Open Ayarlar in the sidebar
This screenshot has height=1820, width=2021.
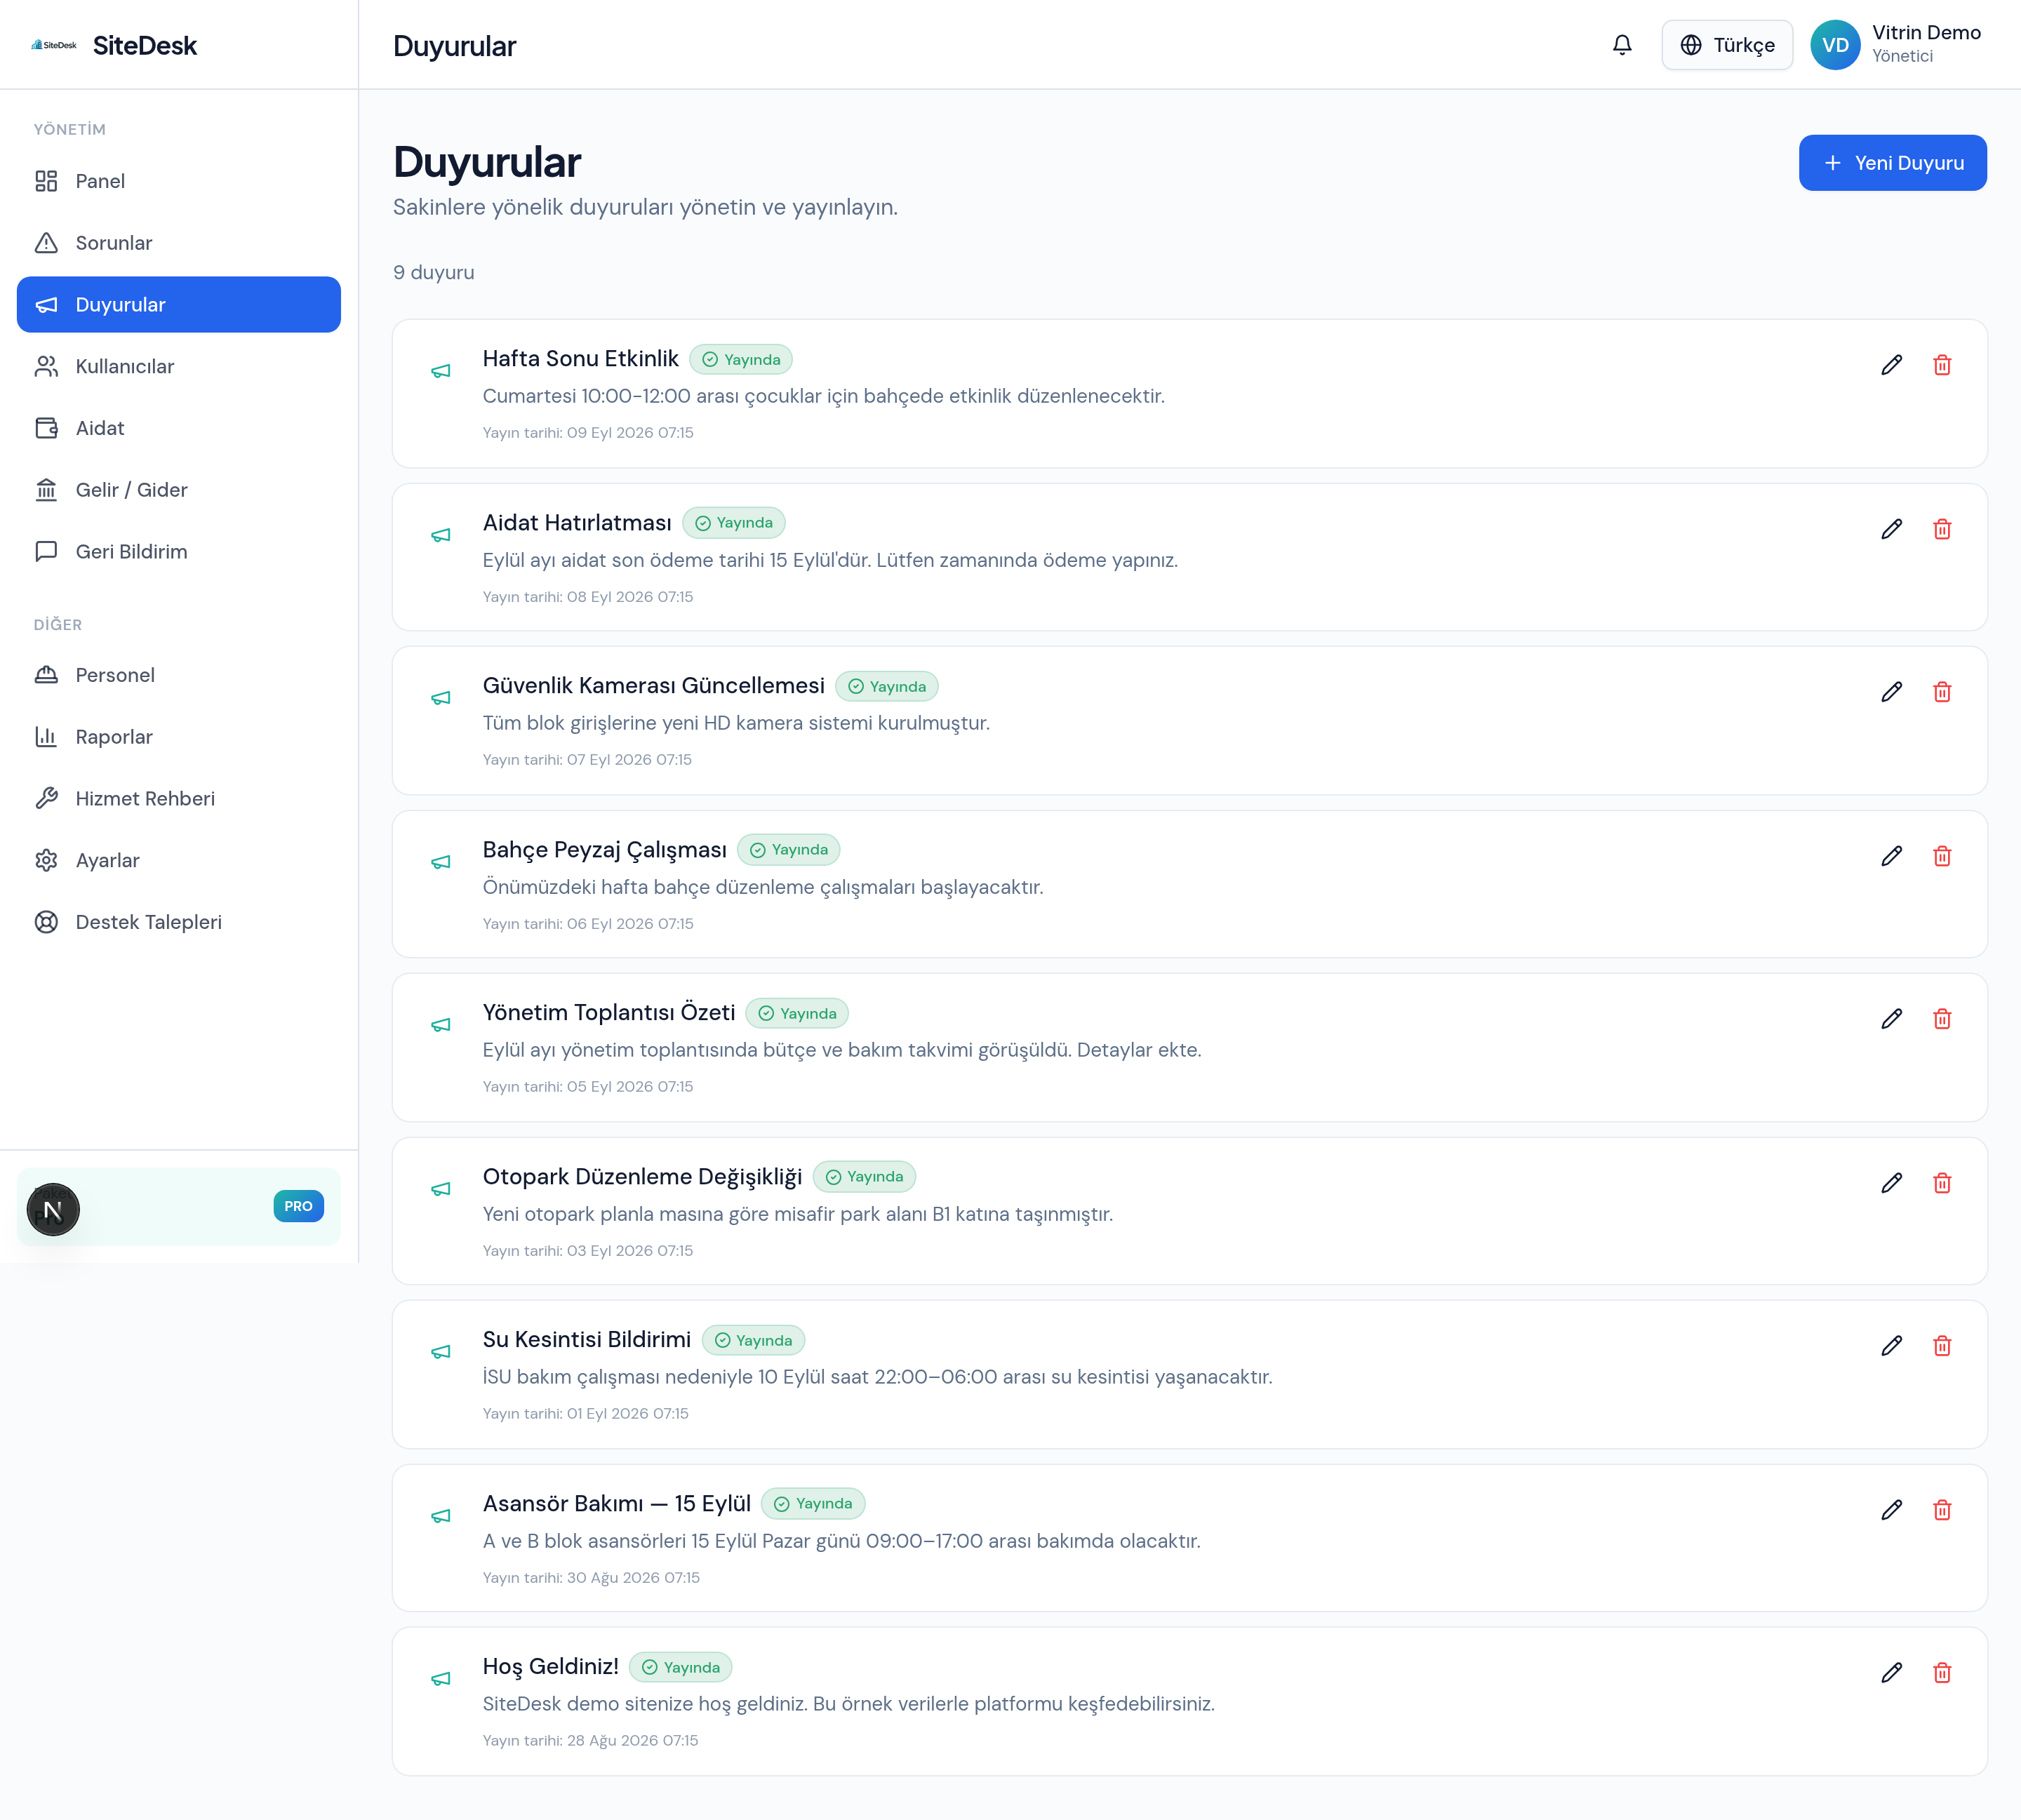[x=179, y=861]
